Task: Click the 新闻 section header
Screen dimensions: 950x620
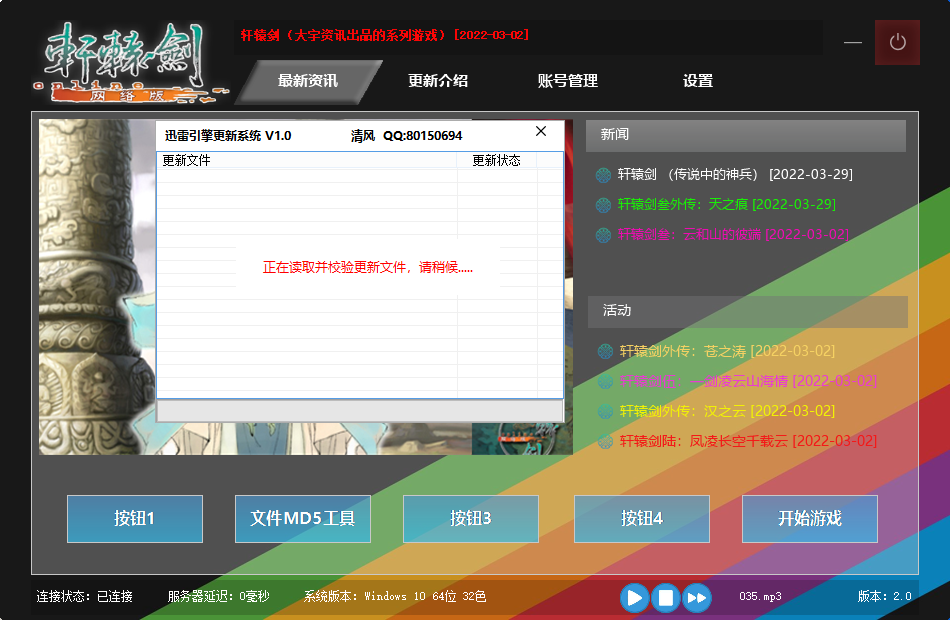Action: (746, 135)
